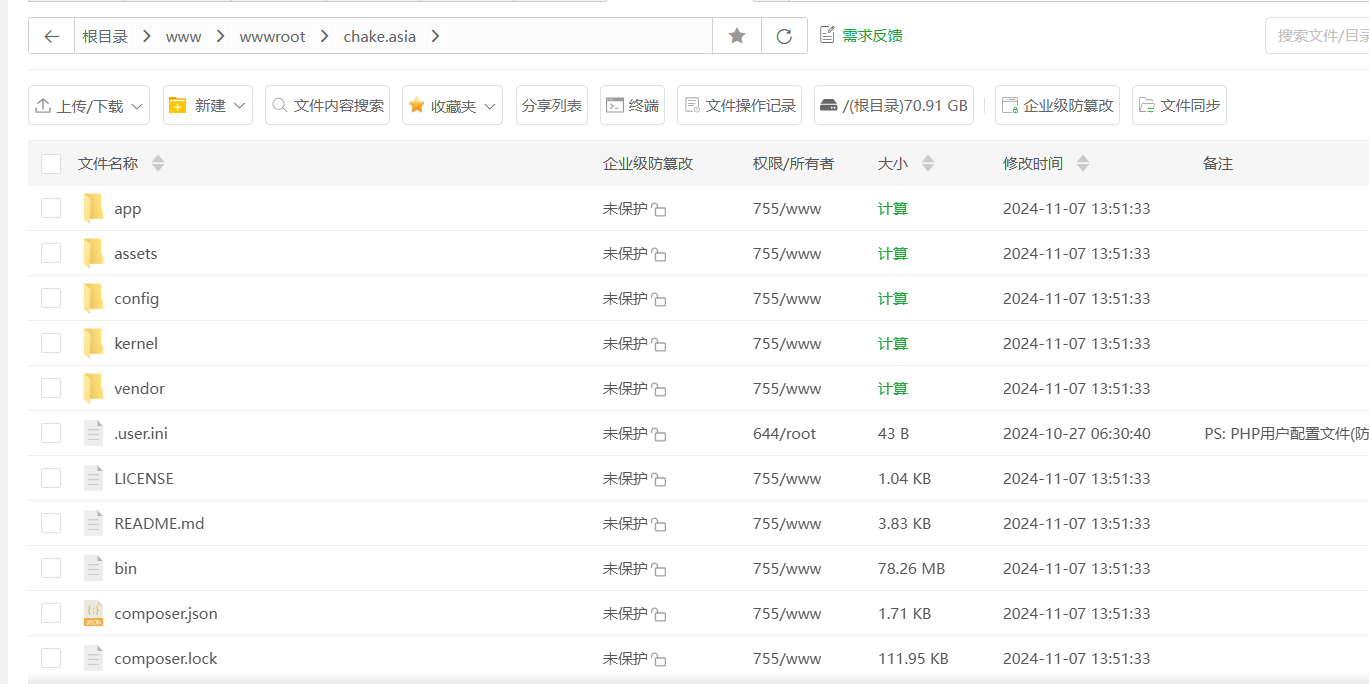Viewport: 1369px width, 684px height.
Task: Click the star bookmark icon in path bar
Action: 737,36
